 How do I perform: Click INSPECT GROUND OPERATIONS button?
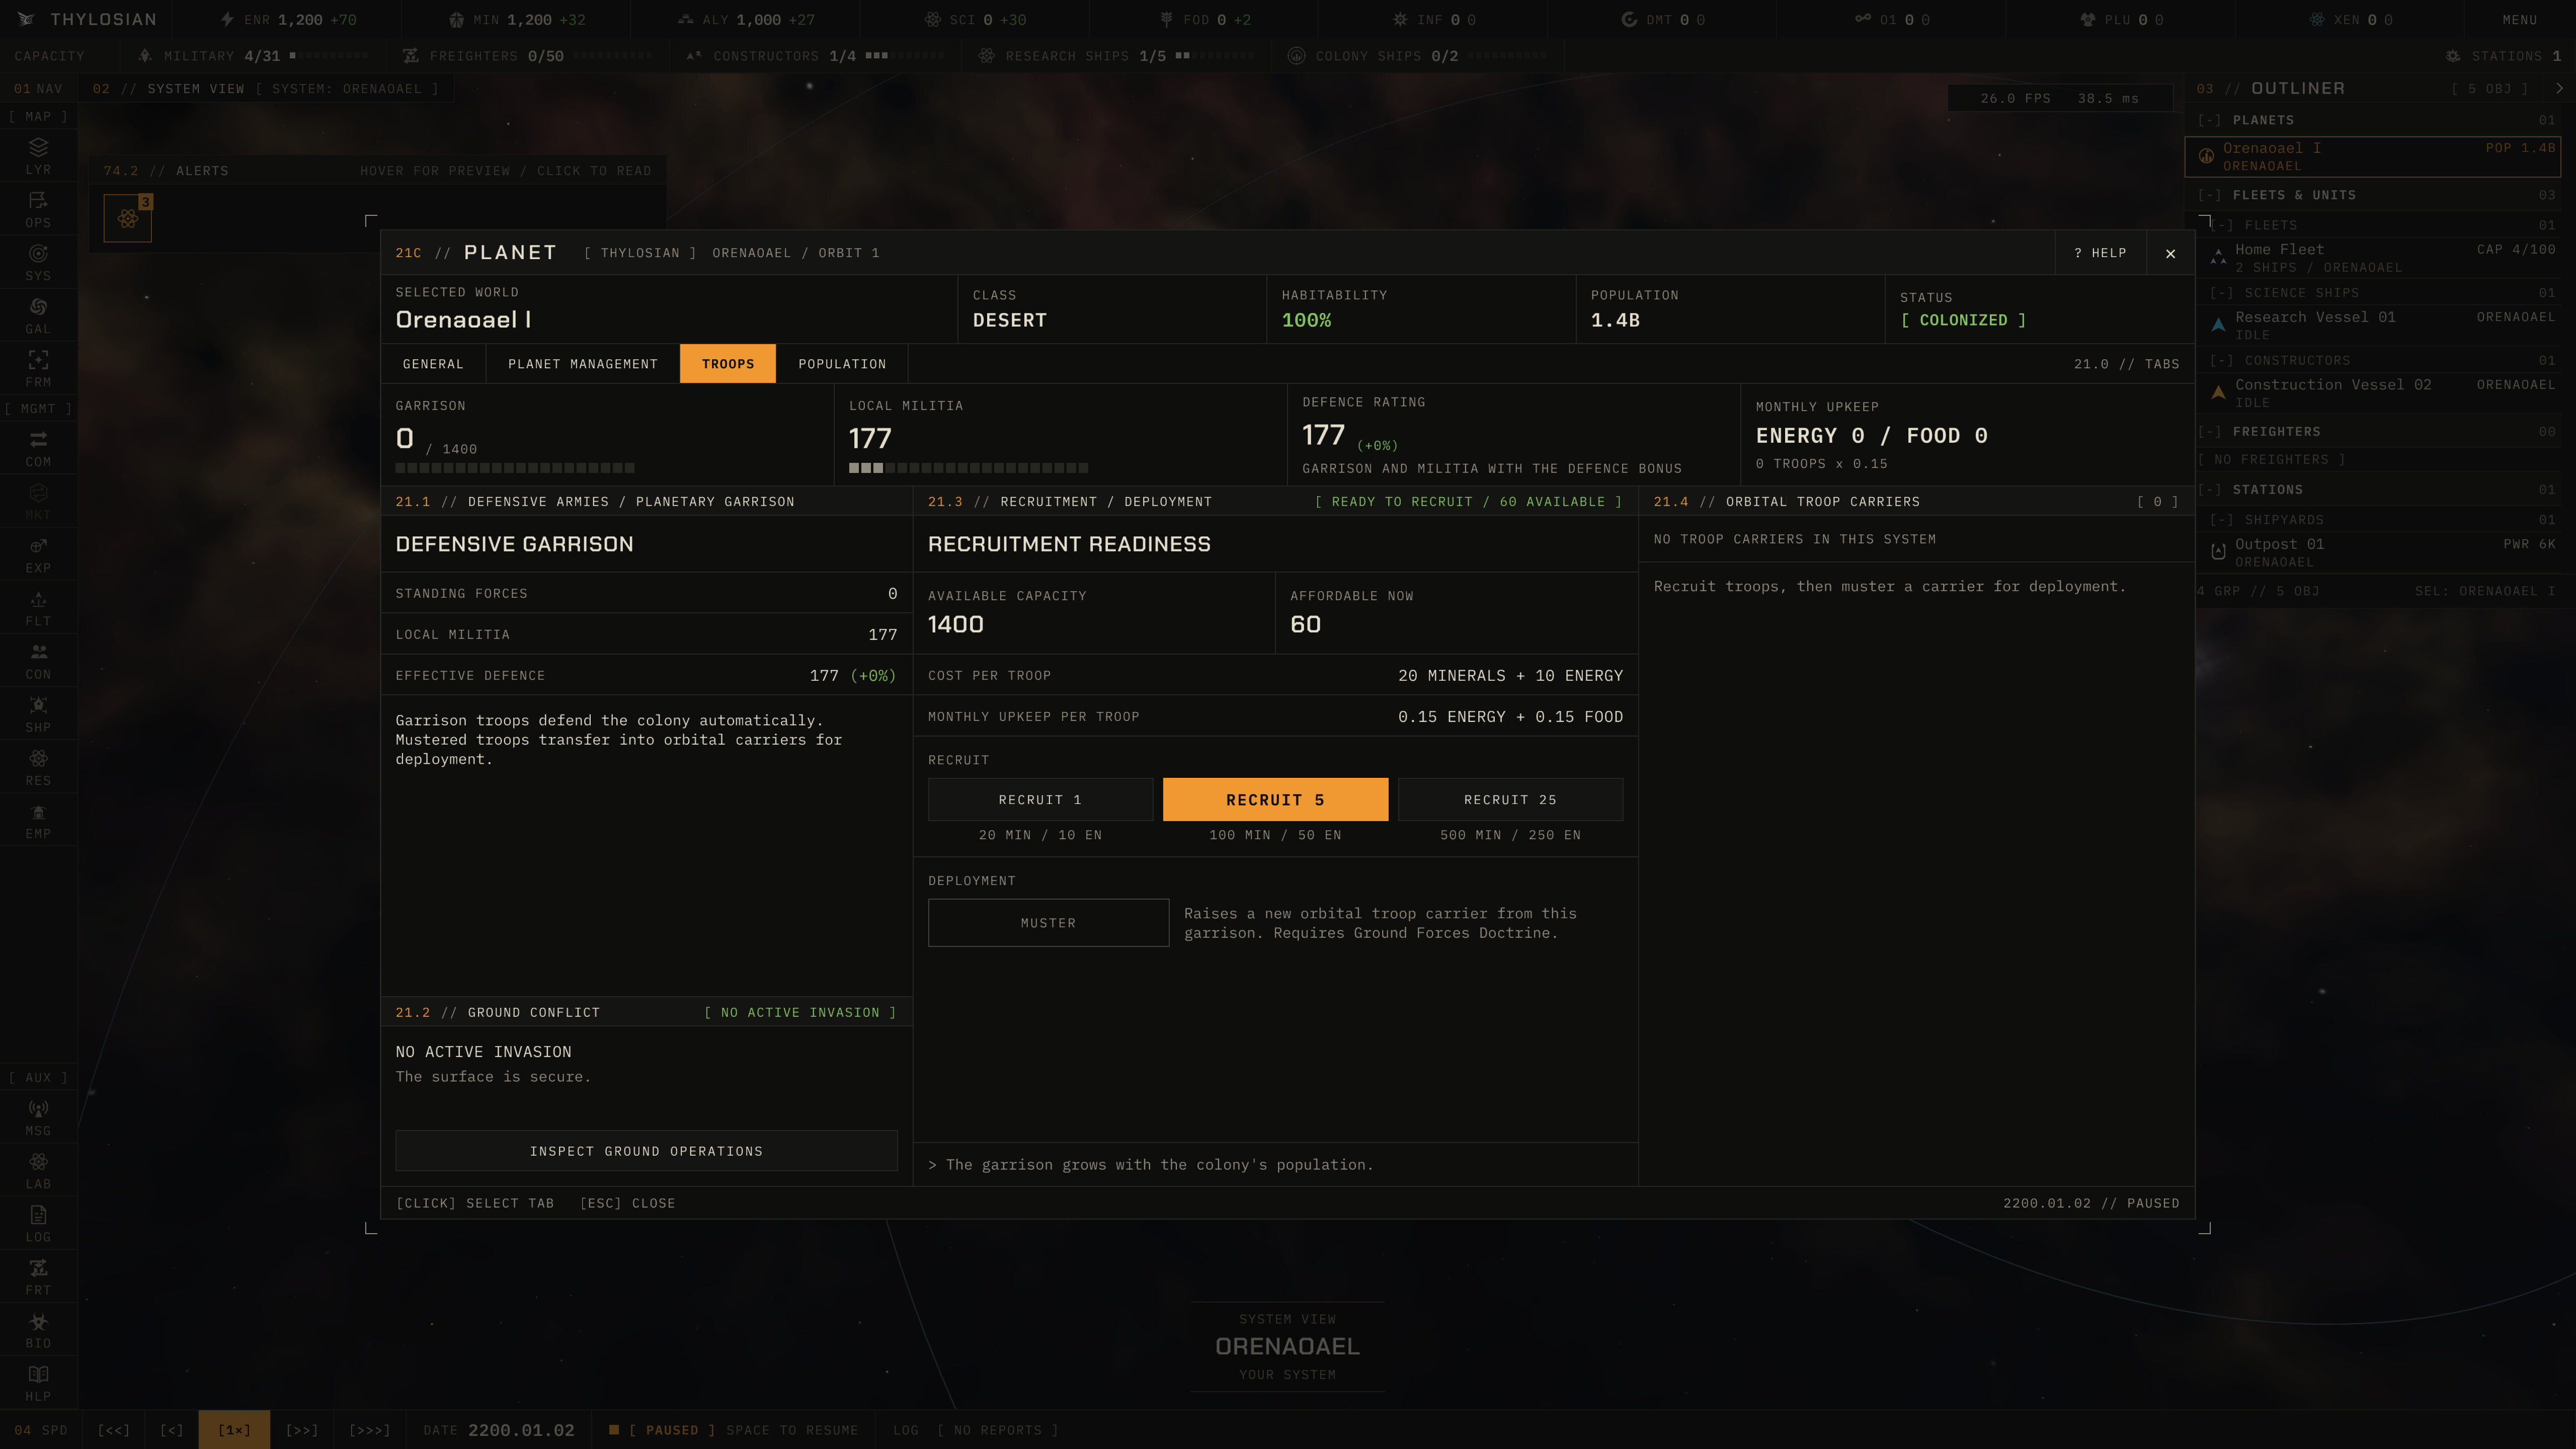pos(646,1151)
